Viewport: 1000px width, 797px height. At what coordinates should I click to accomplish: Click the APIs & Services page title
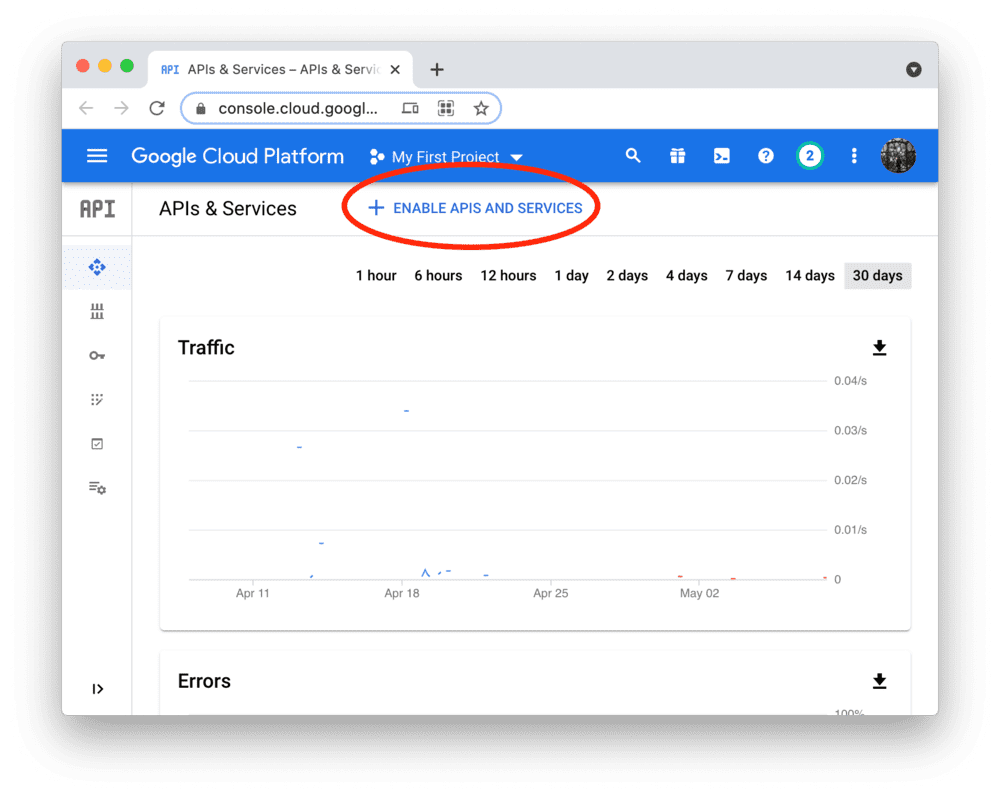point(228,208)
